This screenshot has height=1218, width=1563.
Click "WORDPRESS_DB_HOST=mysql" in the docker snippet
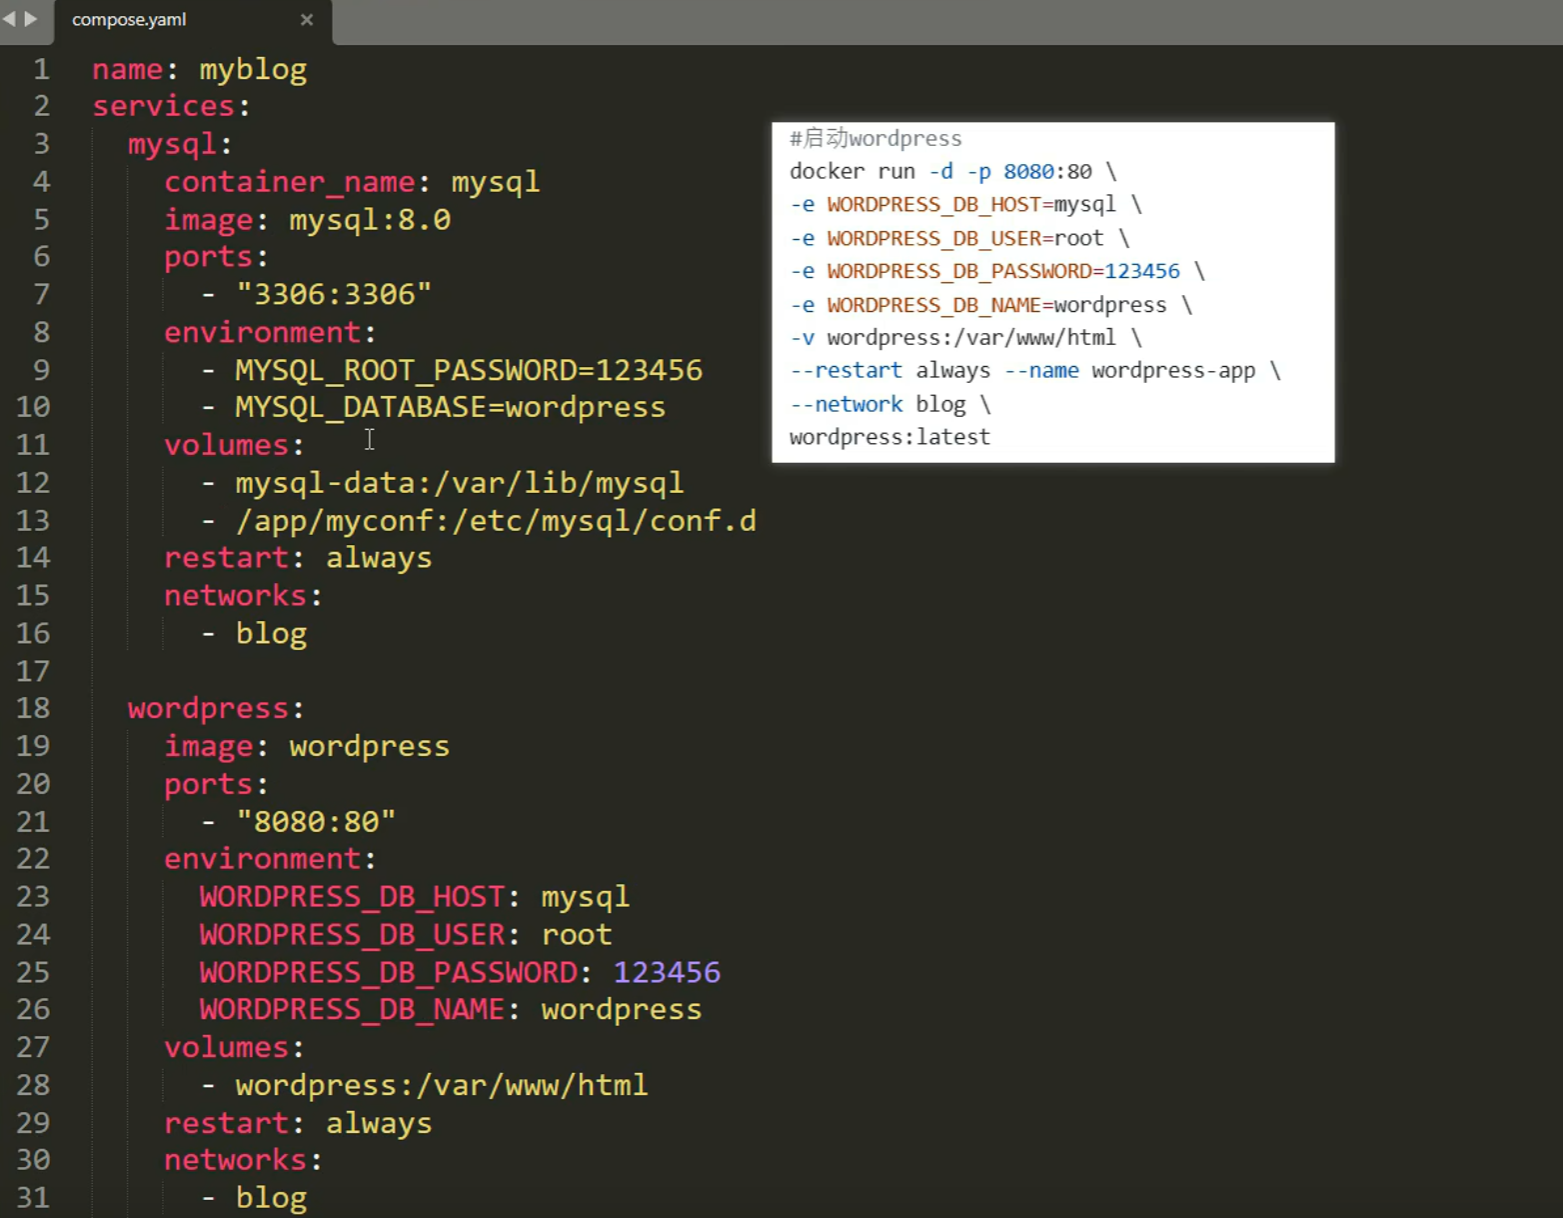pyautogui.click(x=971, y=205)
